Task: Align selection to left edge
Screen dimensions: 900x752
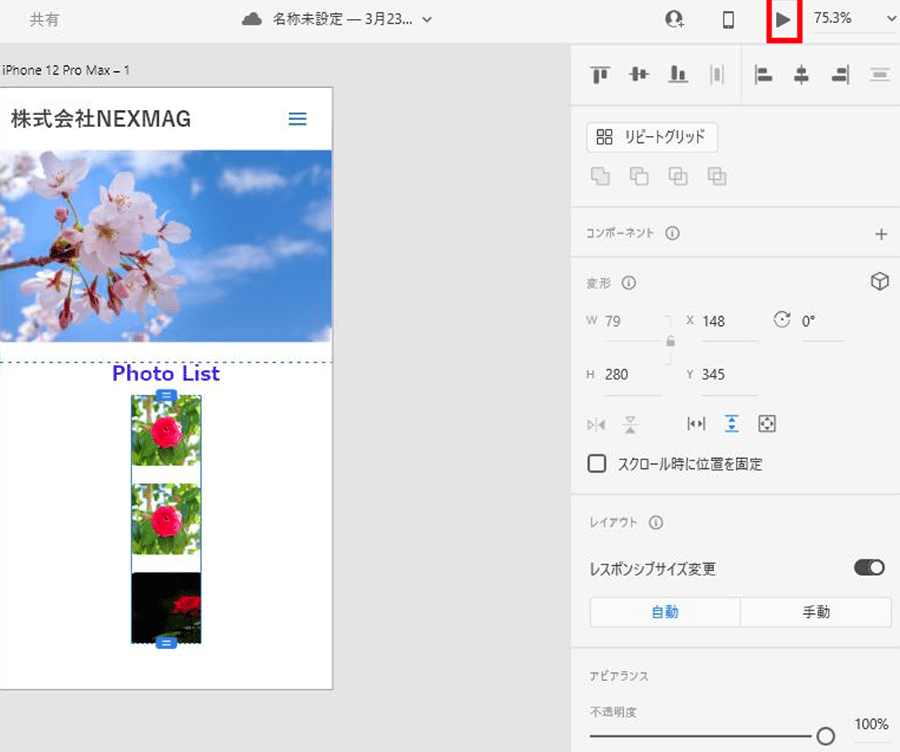Action: pos(763,75)
